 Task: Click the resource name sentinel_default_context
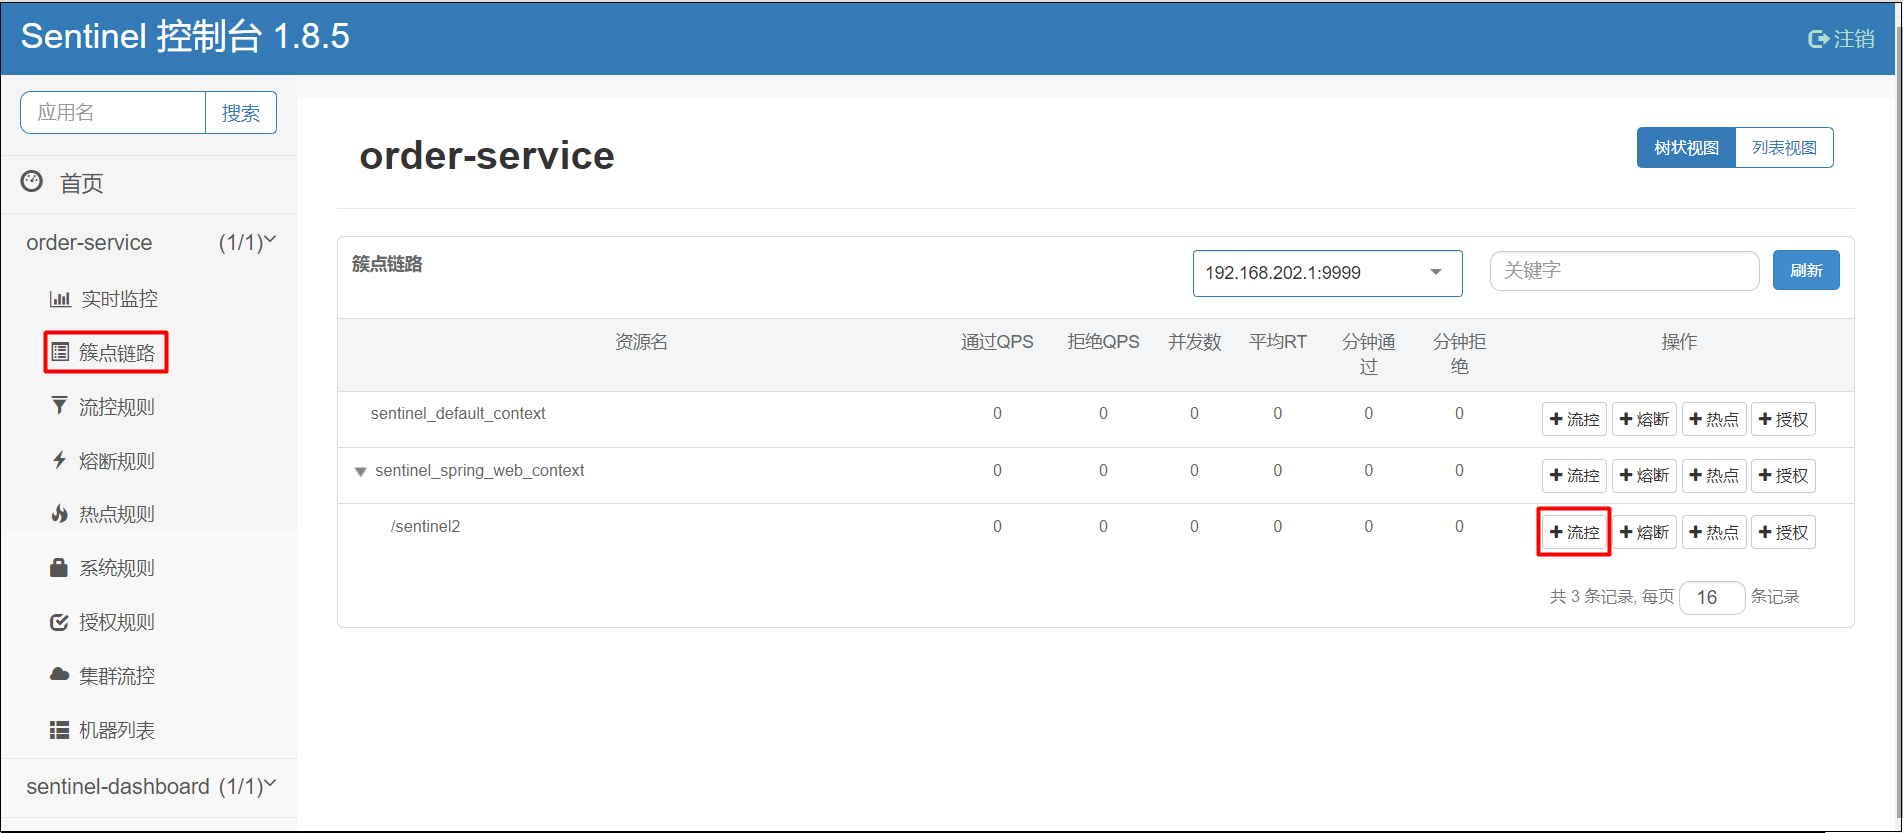pyautogui.click(x=458, y=414)
